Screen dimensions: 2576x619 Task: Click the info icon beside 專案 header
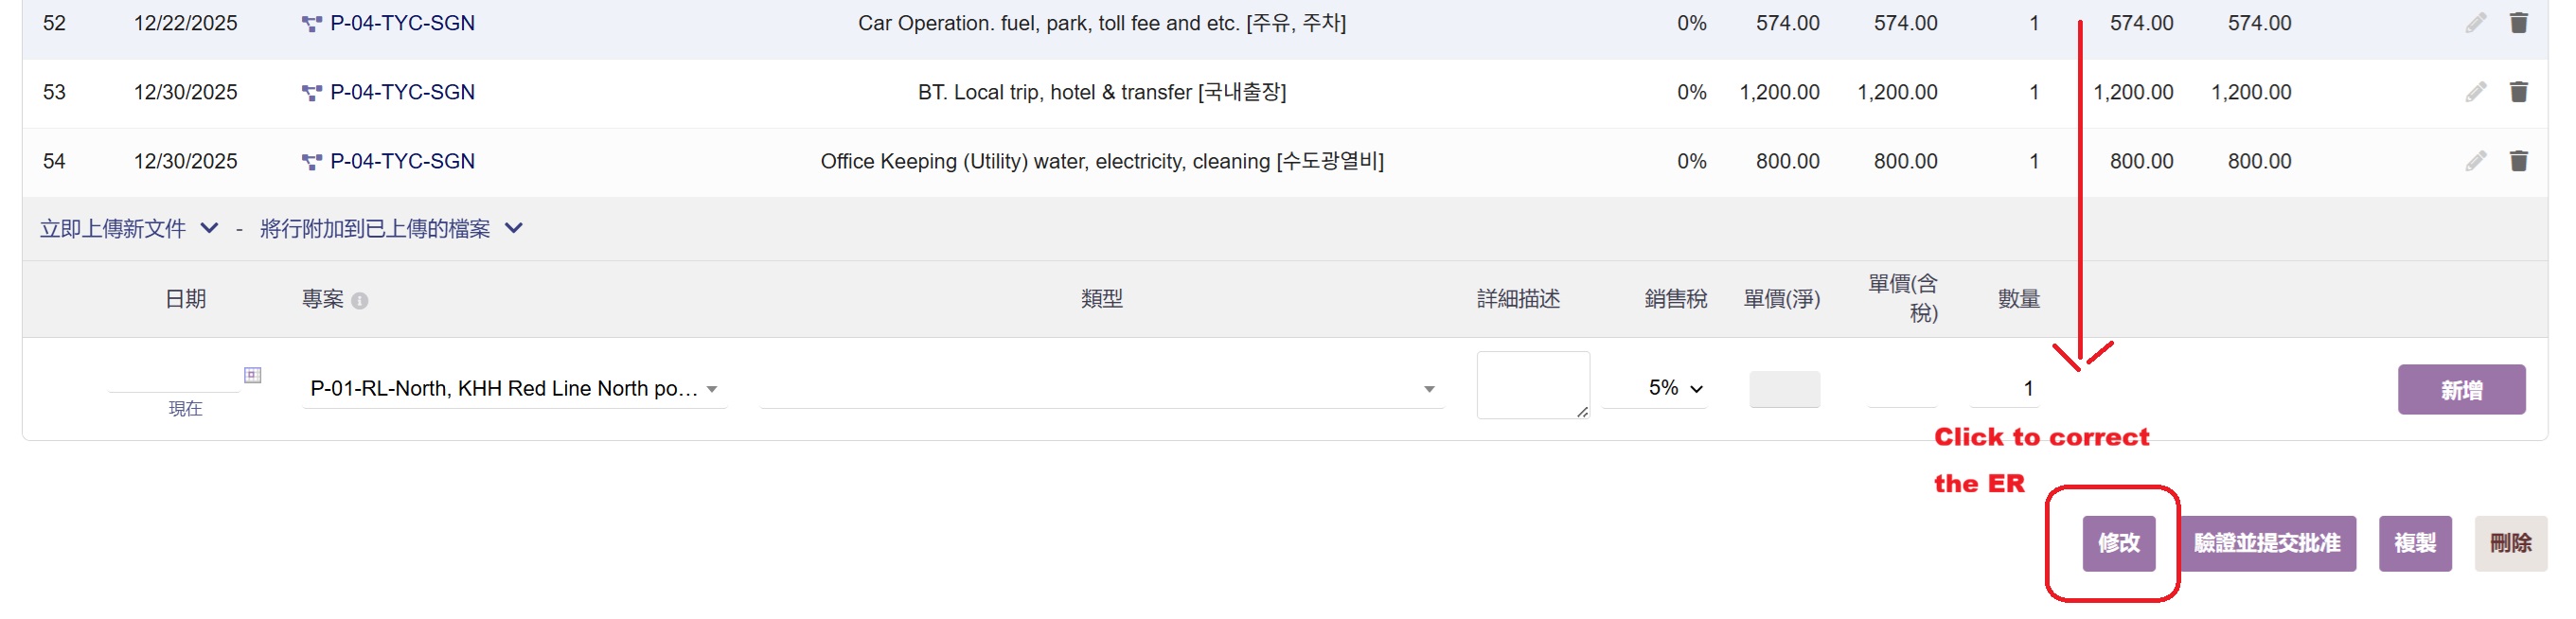(x=360, y=301)
